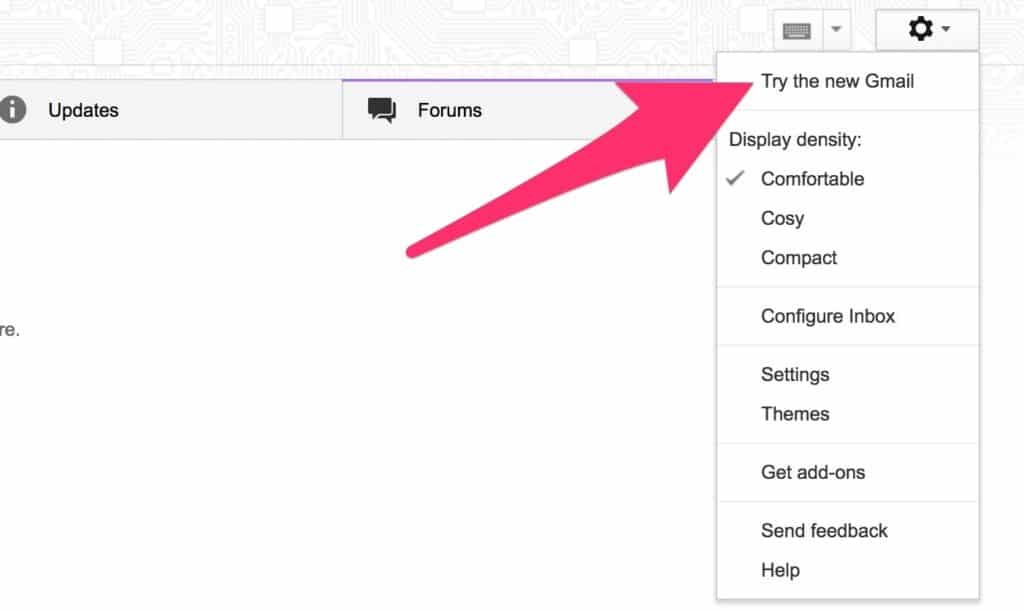1024x611 pixels.
Task: Switch to the Updates tab label
Action: 83,110
